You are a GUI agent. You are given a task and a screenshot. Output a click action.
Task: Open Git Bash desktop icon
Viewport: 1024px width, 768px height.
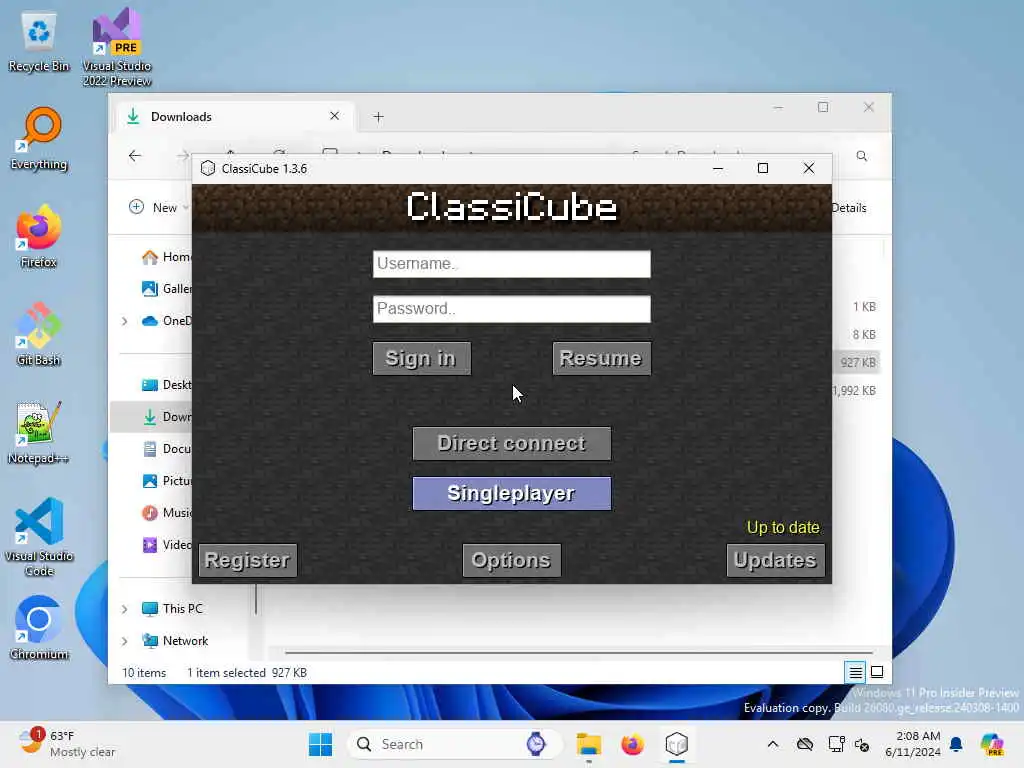39,336
